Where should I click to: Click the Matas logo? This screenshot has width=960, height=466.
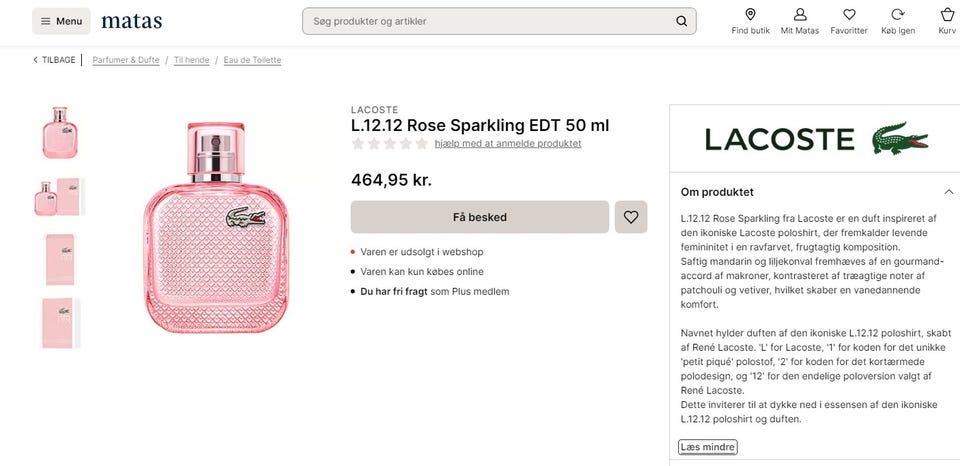coord(131,21)
